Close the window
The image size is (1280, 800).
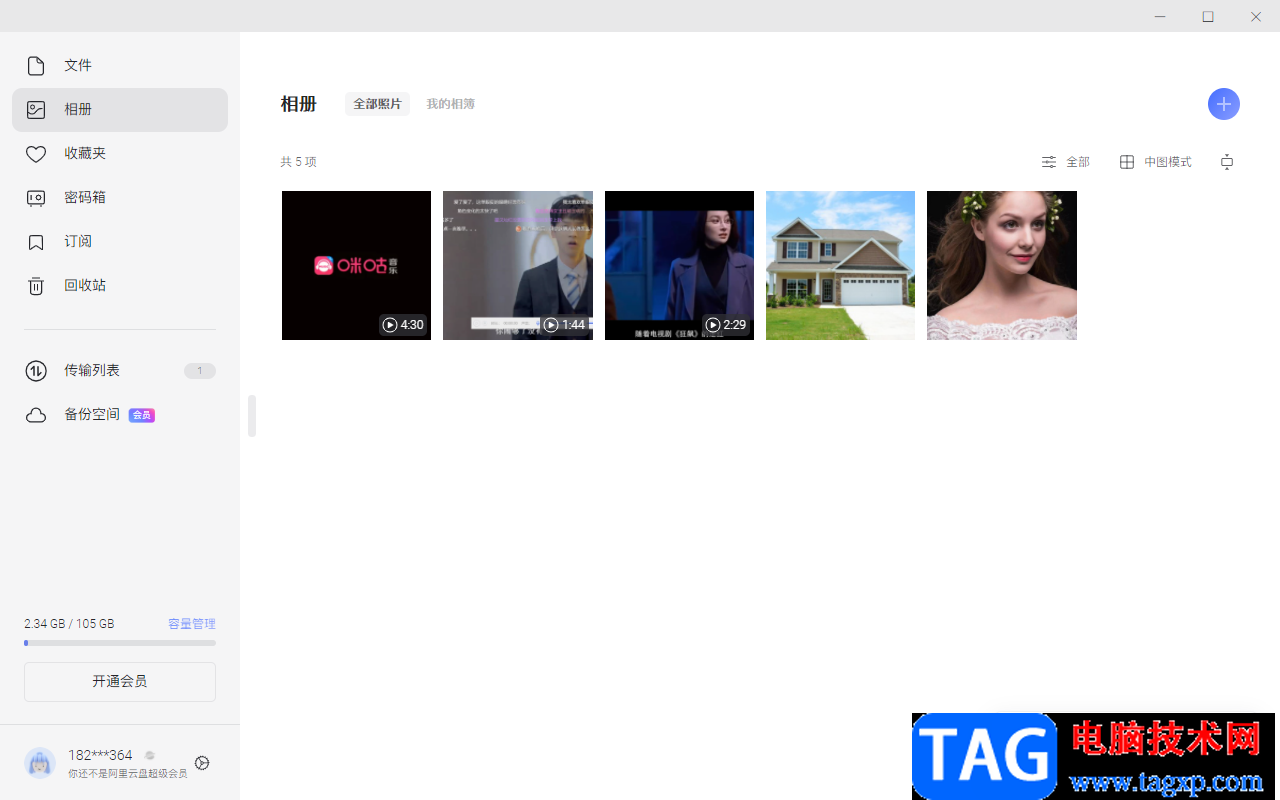(1256, 16)
